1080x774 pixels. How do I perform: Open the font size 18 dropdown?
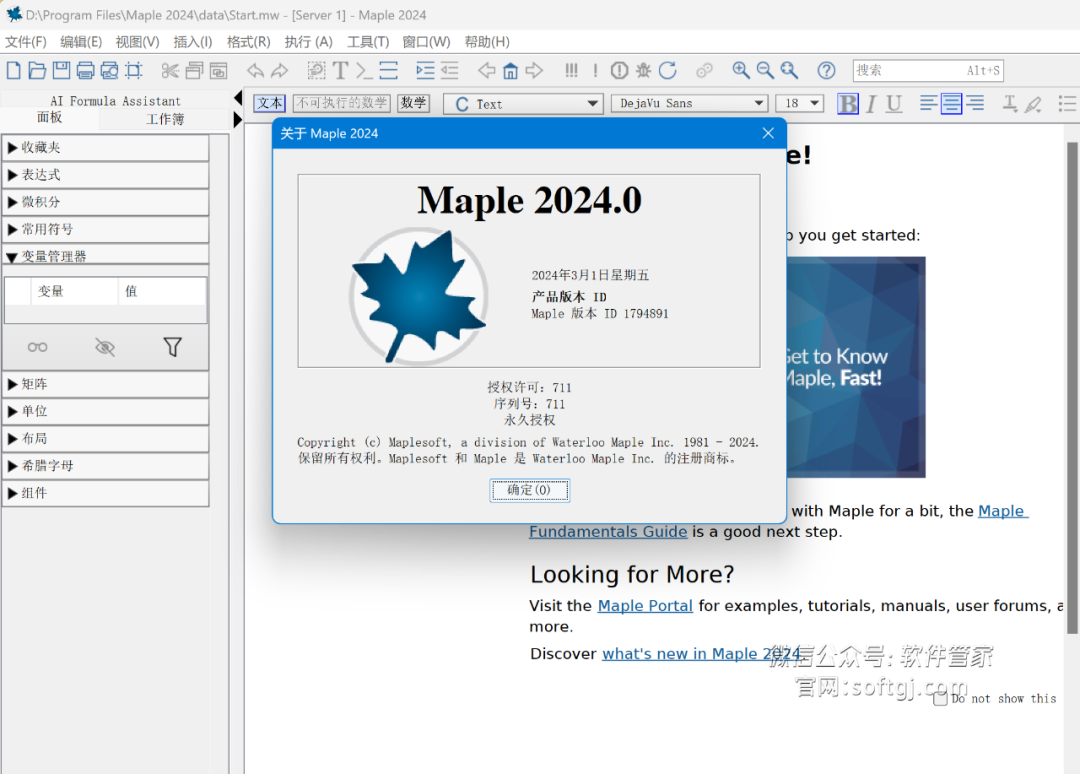[x=800, y=103]
